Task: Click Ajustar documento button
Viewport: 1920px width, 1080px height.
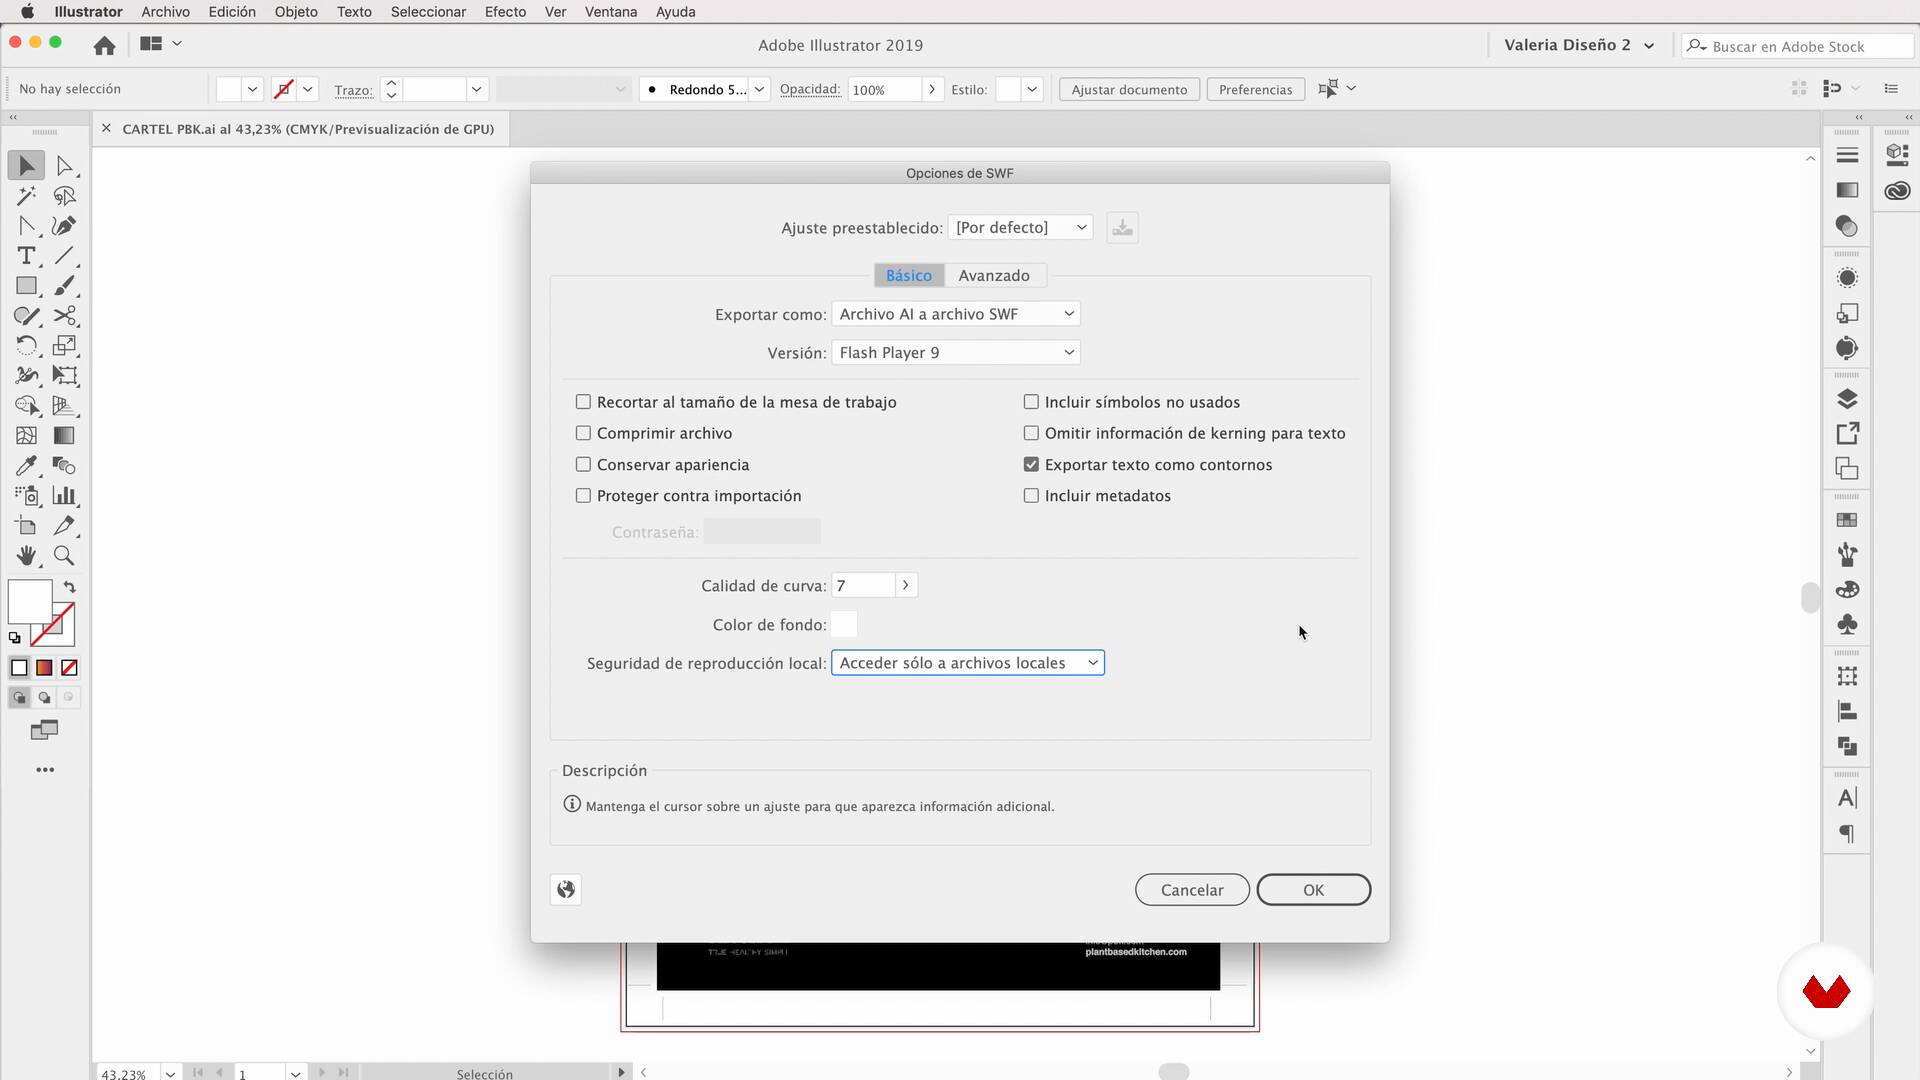Action: (1129, 89)
